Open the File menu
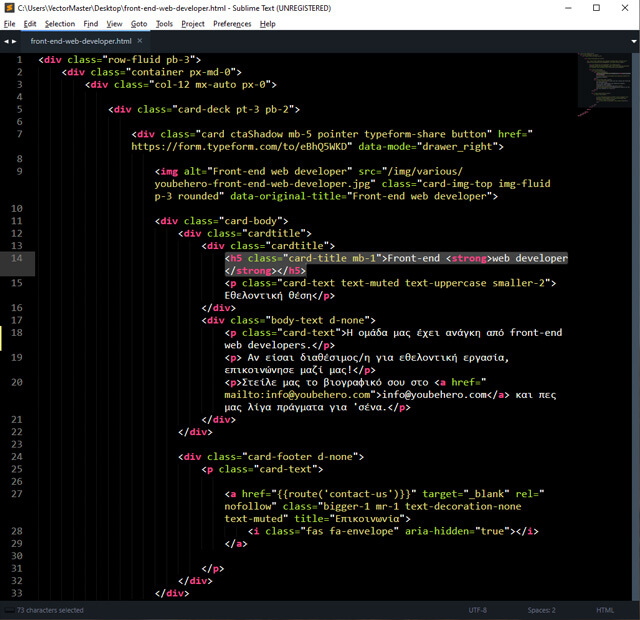The image size is (640, 620). [x=9, y=24]
